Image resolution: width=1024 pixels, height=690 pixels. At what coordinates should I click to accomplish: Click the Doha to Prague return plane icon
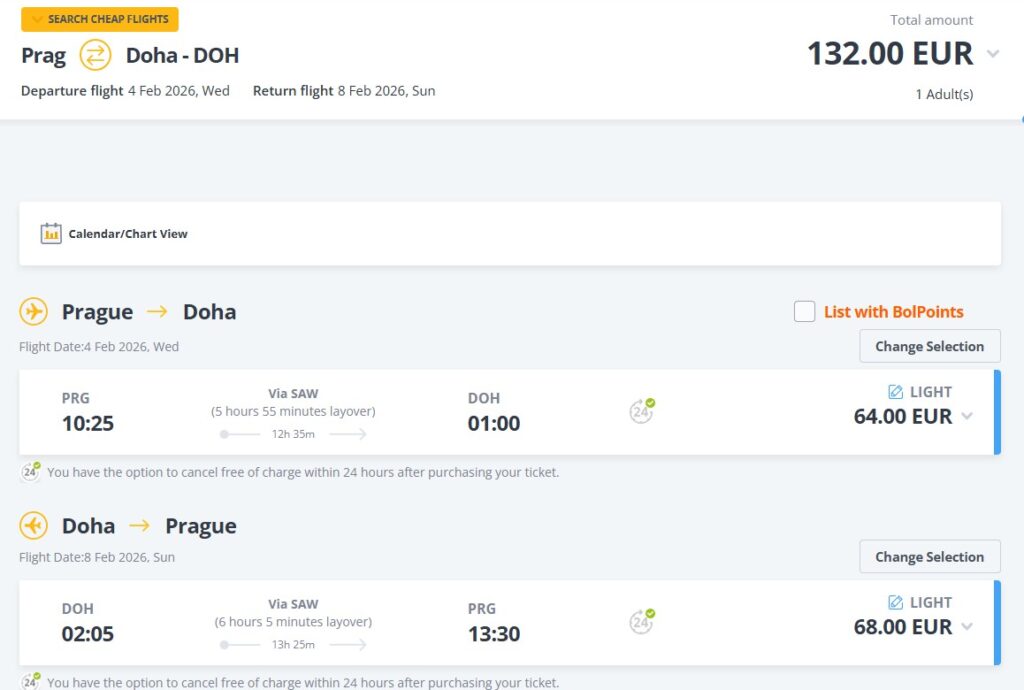(x=34, y=526)
